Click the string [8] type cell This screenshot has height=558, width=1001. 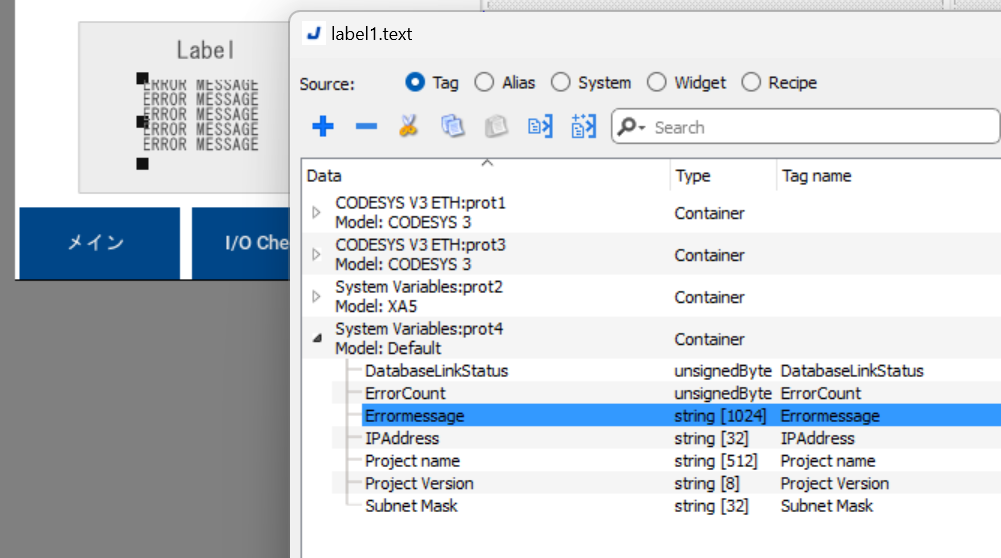tap(707, 483)
